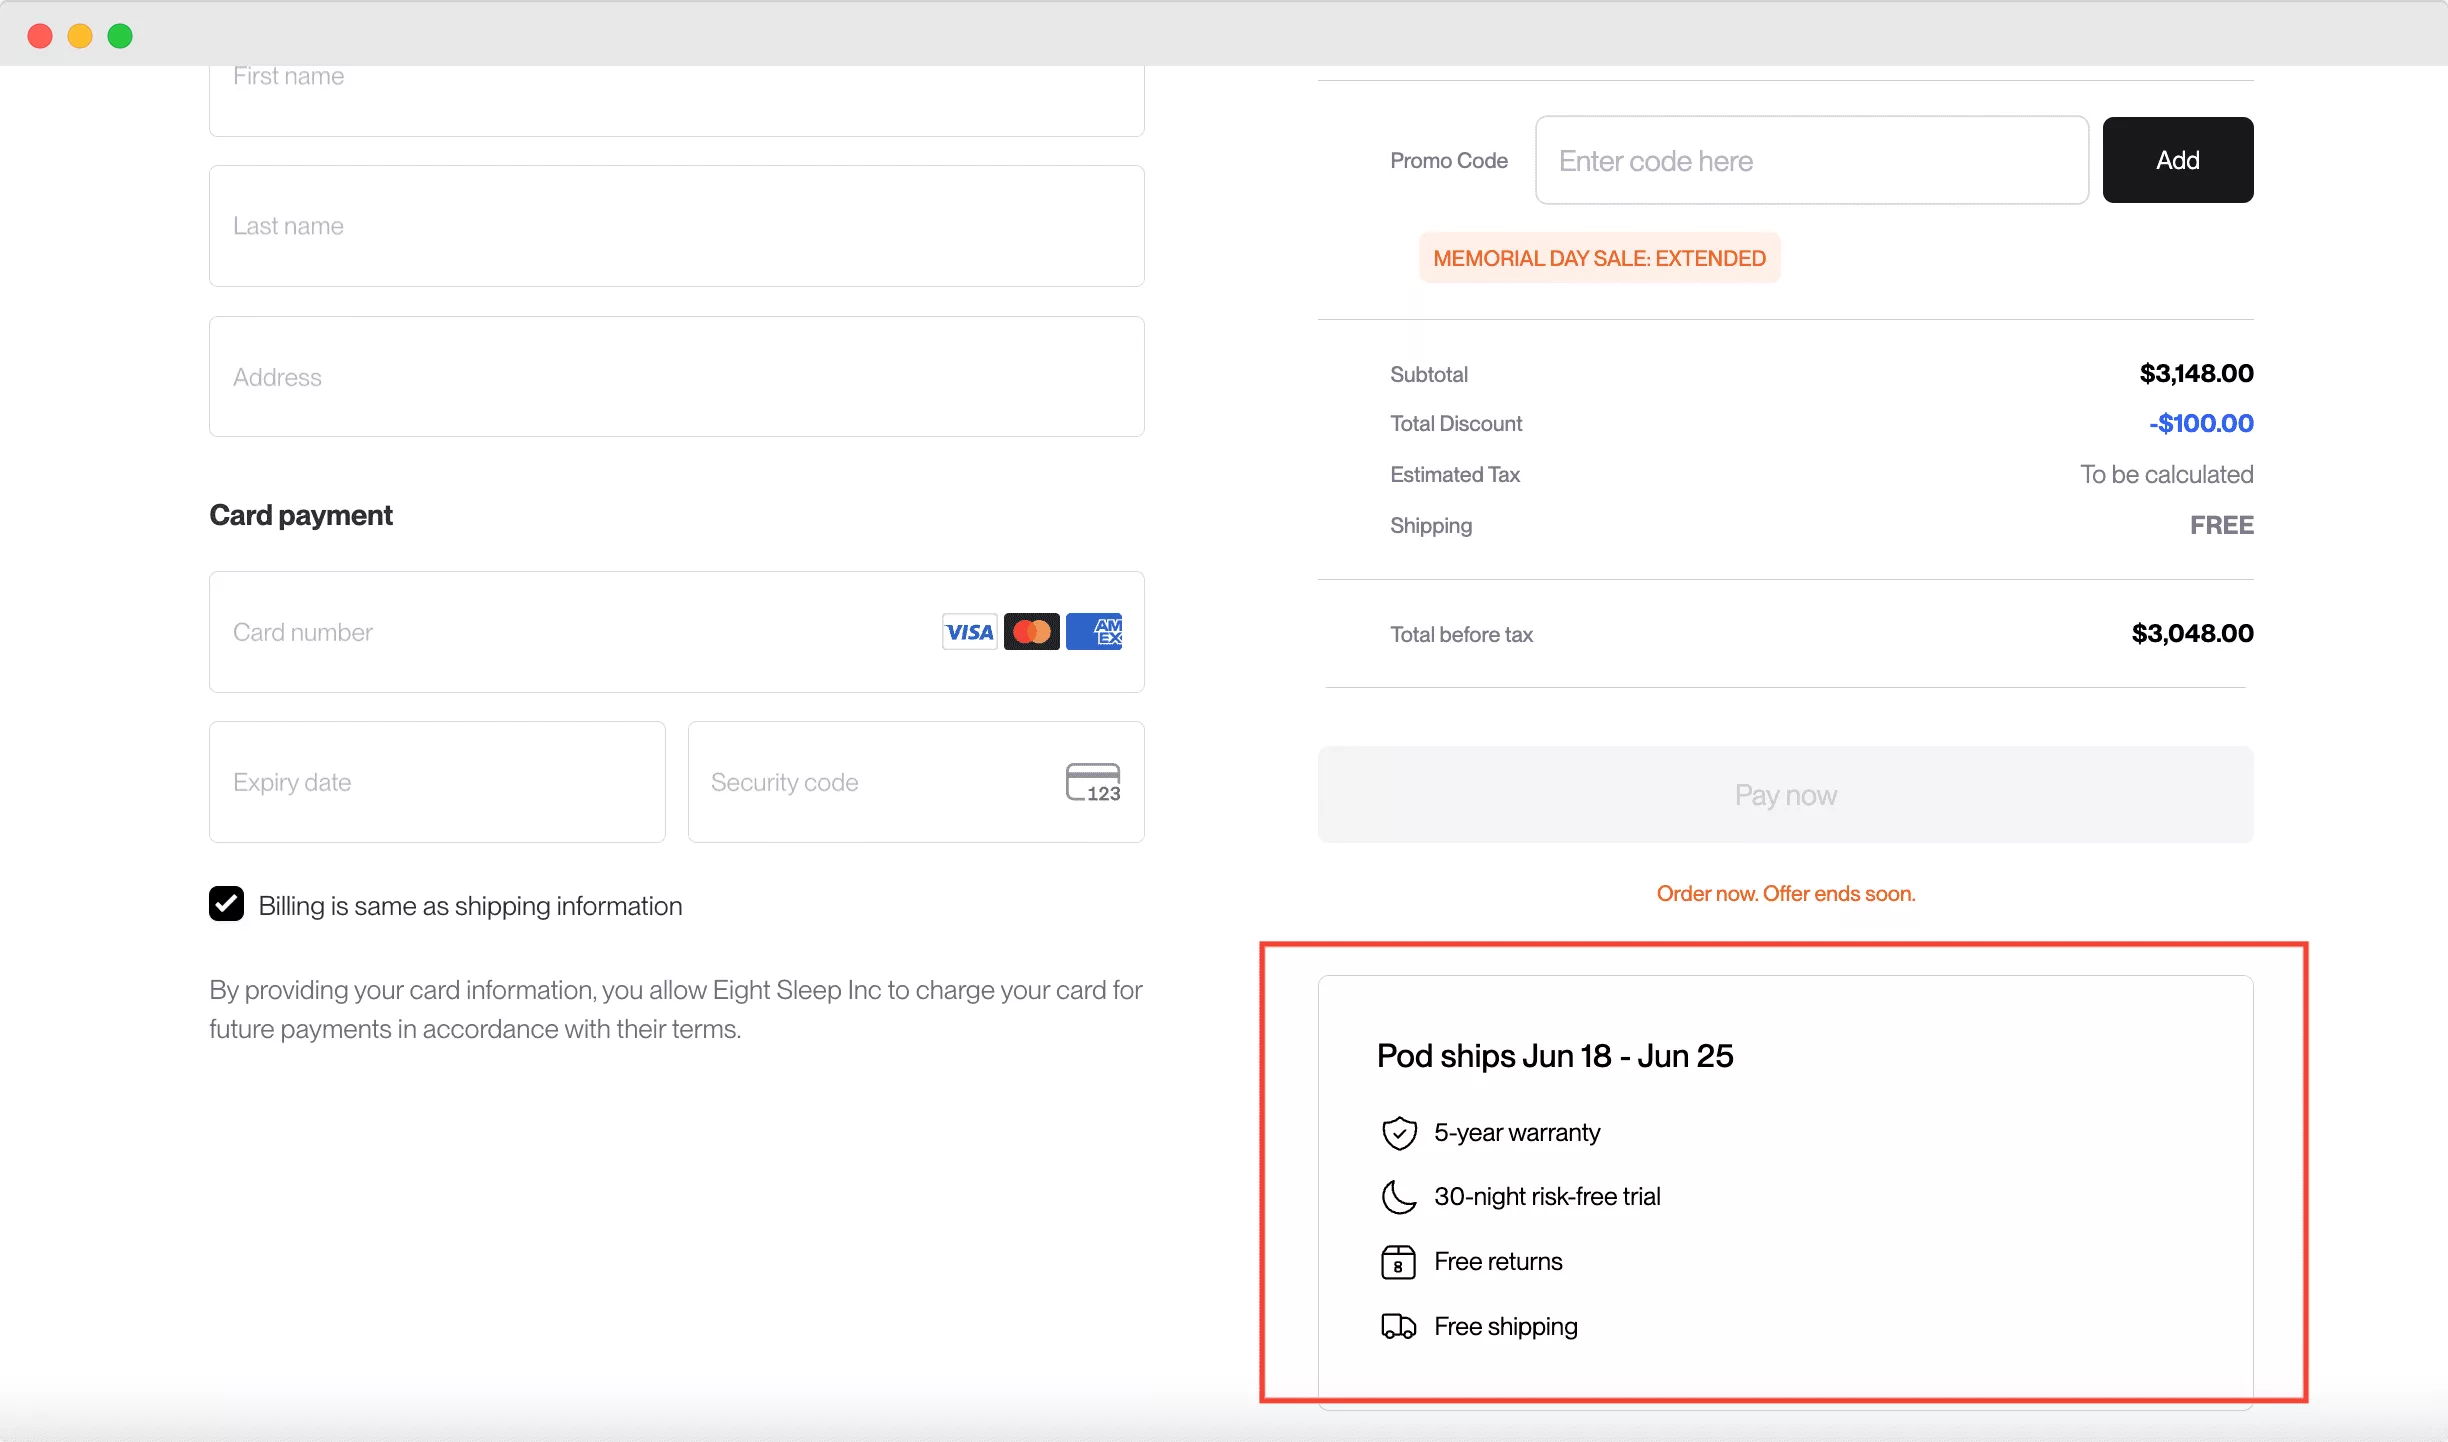Focus the Security code field
Viewport: 2448px width, 1442px height.
click(x=916, y=782)
